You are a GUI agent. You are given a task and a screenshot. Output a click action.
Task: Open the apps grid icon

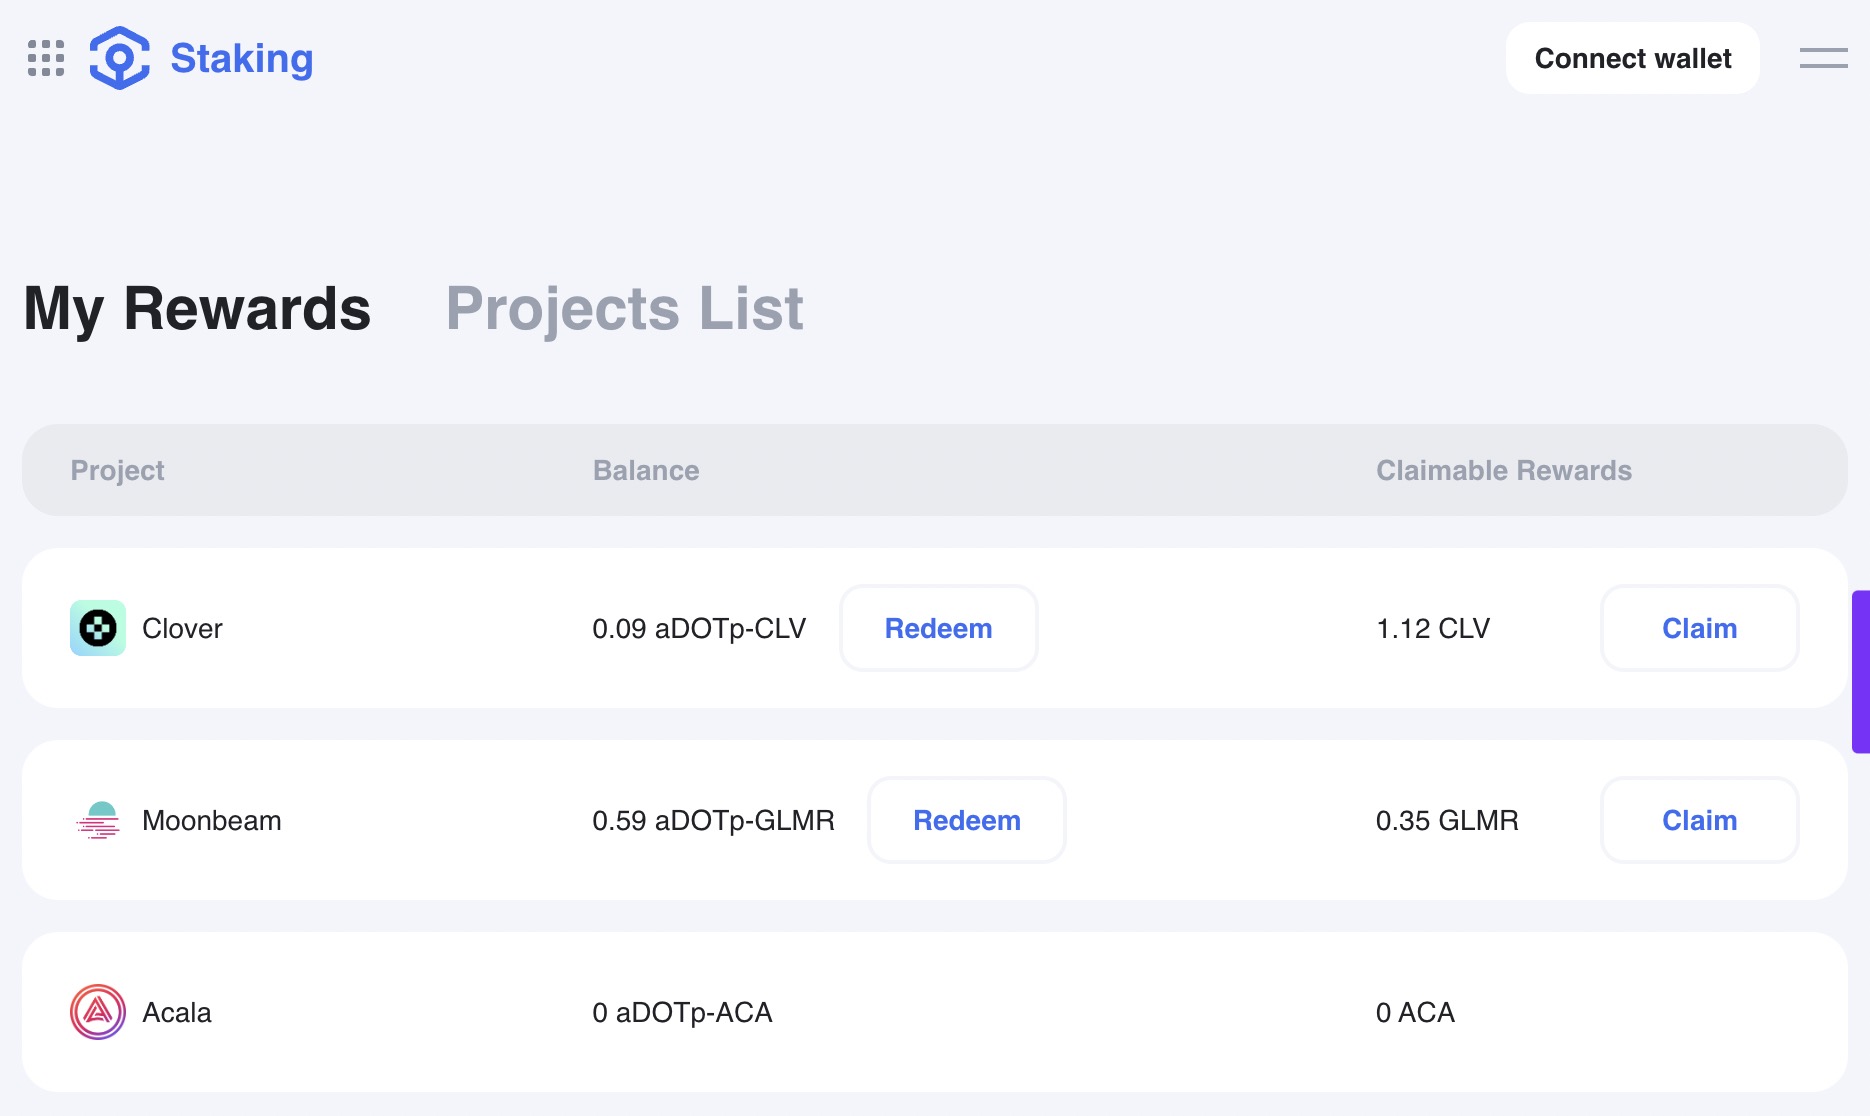pyautogui.click(x=46, y=58)
